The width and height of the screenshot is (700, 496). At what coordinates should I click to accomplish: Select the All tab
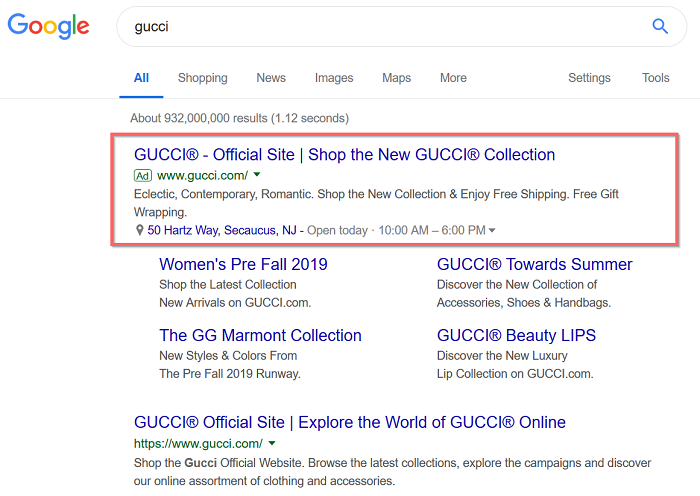click(141, 78)
